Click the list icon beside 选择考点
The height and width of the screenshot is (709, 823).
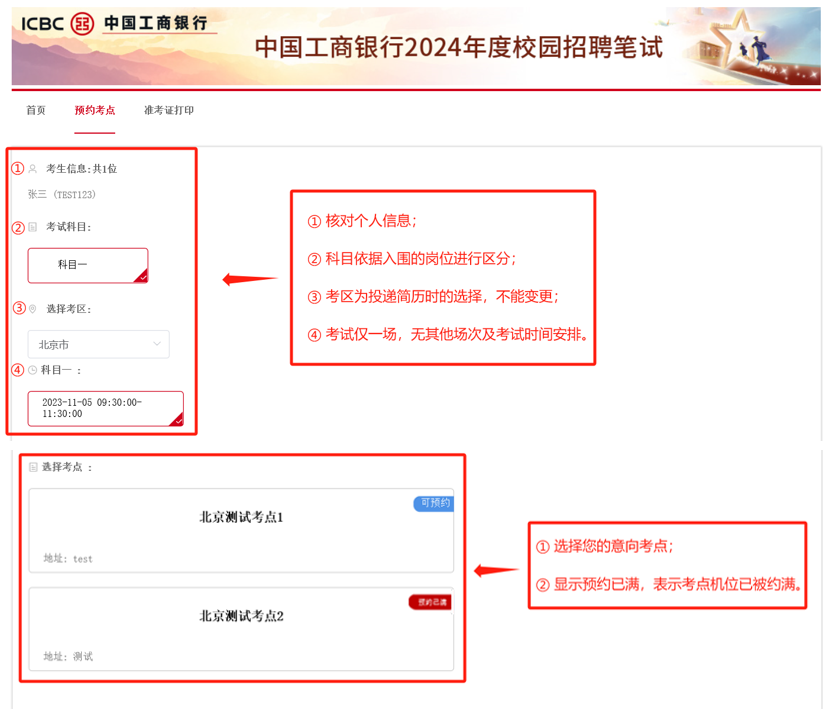33,467
